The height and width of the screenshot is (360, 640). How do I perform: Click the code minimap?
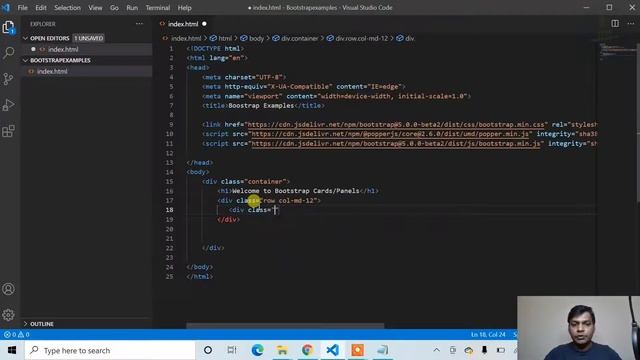[x=617, y=52]
